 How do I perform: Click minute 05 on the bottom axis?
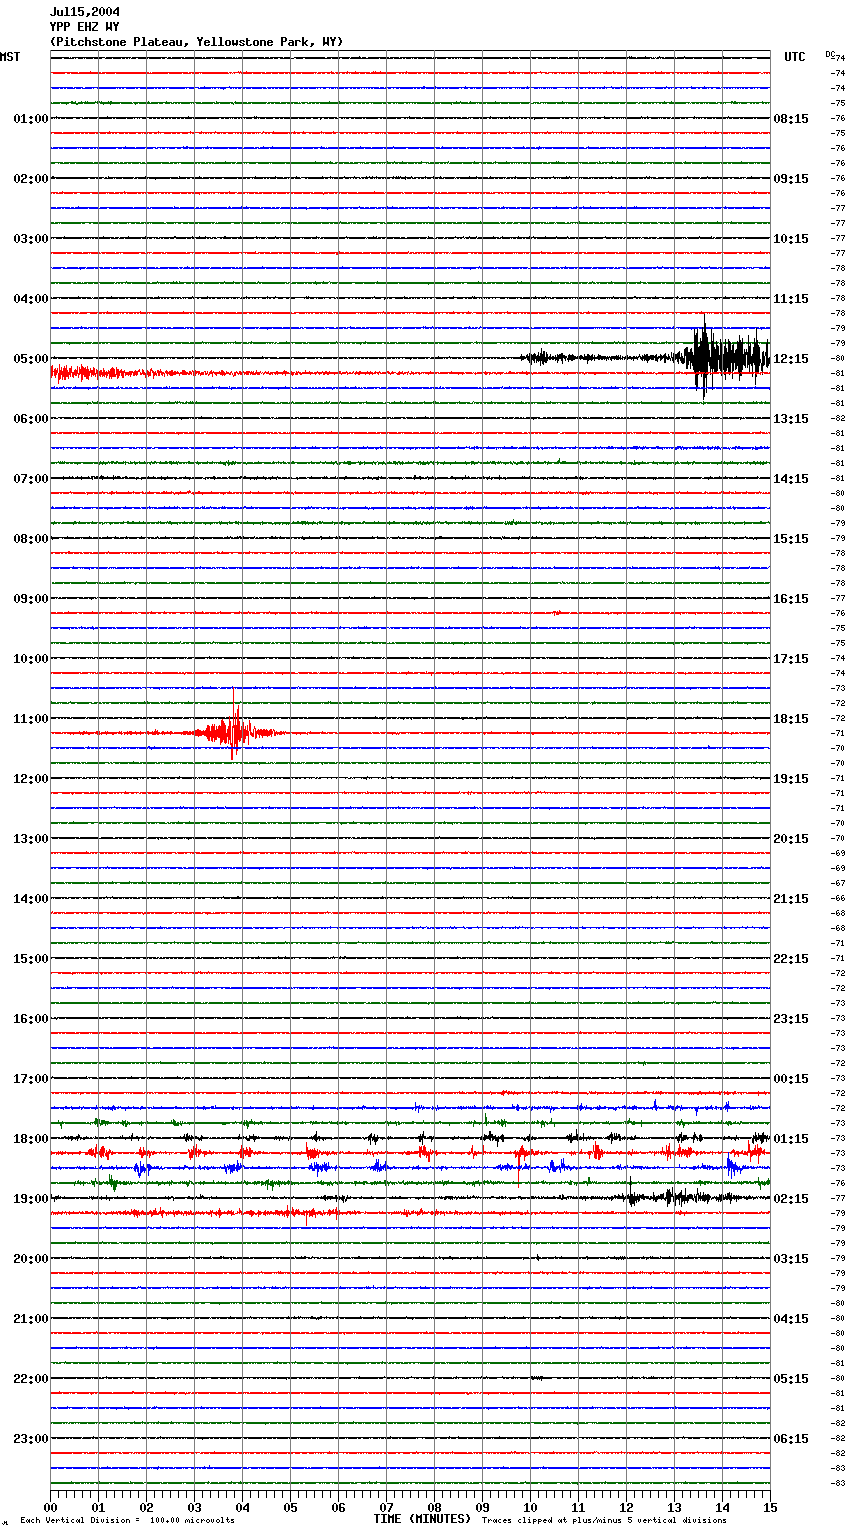point(290,1507)
